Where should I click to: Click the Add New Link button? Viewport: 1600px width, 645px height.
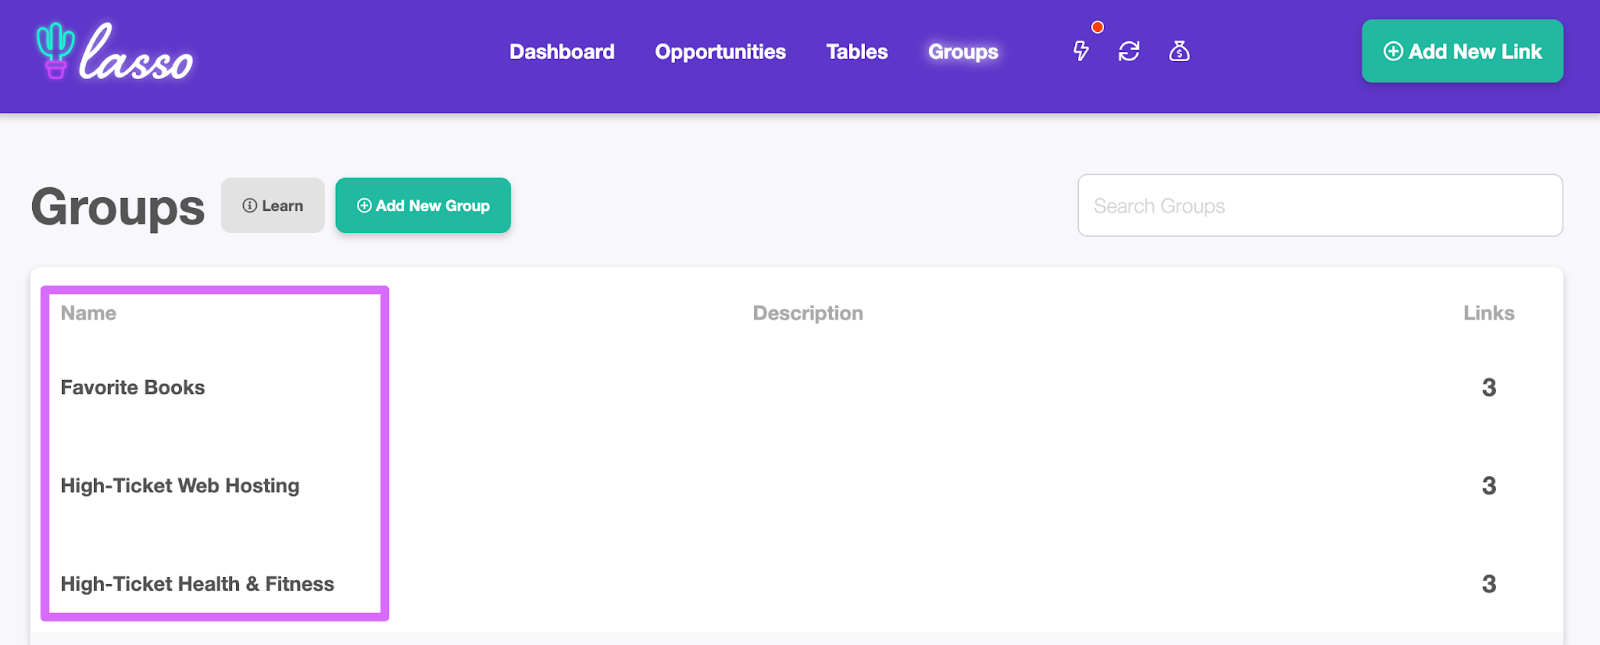1462,51
